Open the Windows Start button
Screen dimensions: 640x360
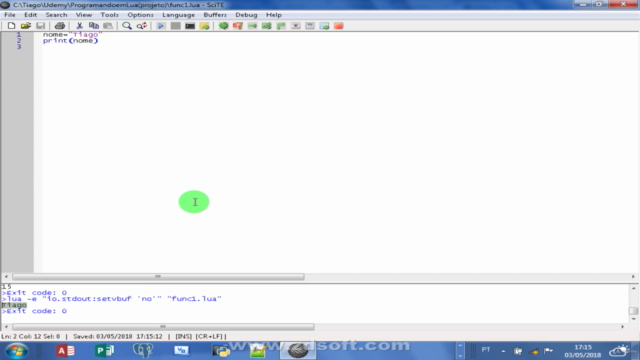17,351
